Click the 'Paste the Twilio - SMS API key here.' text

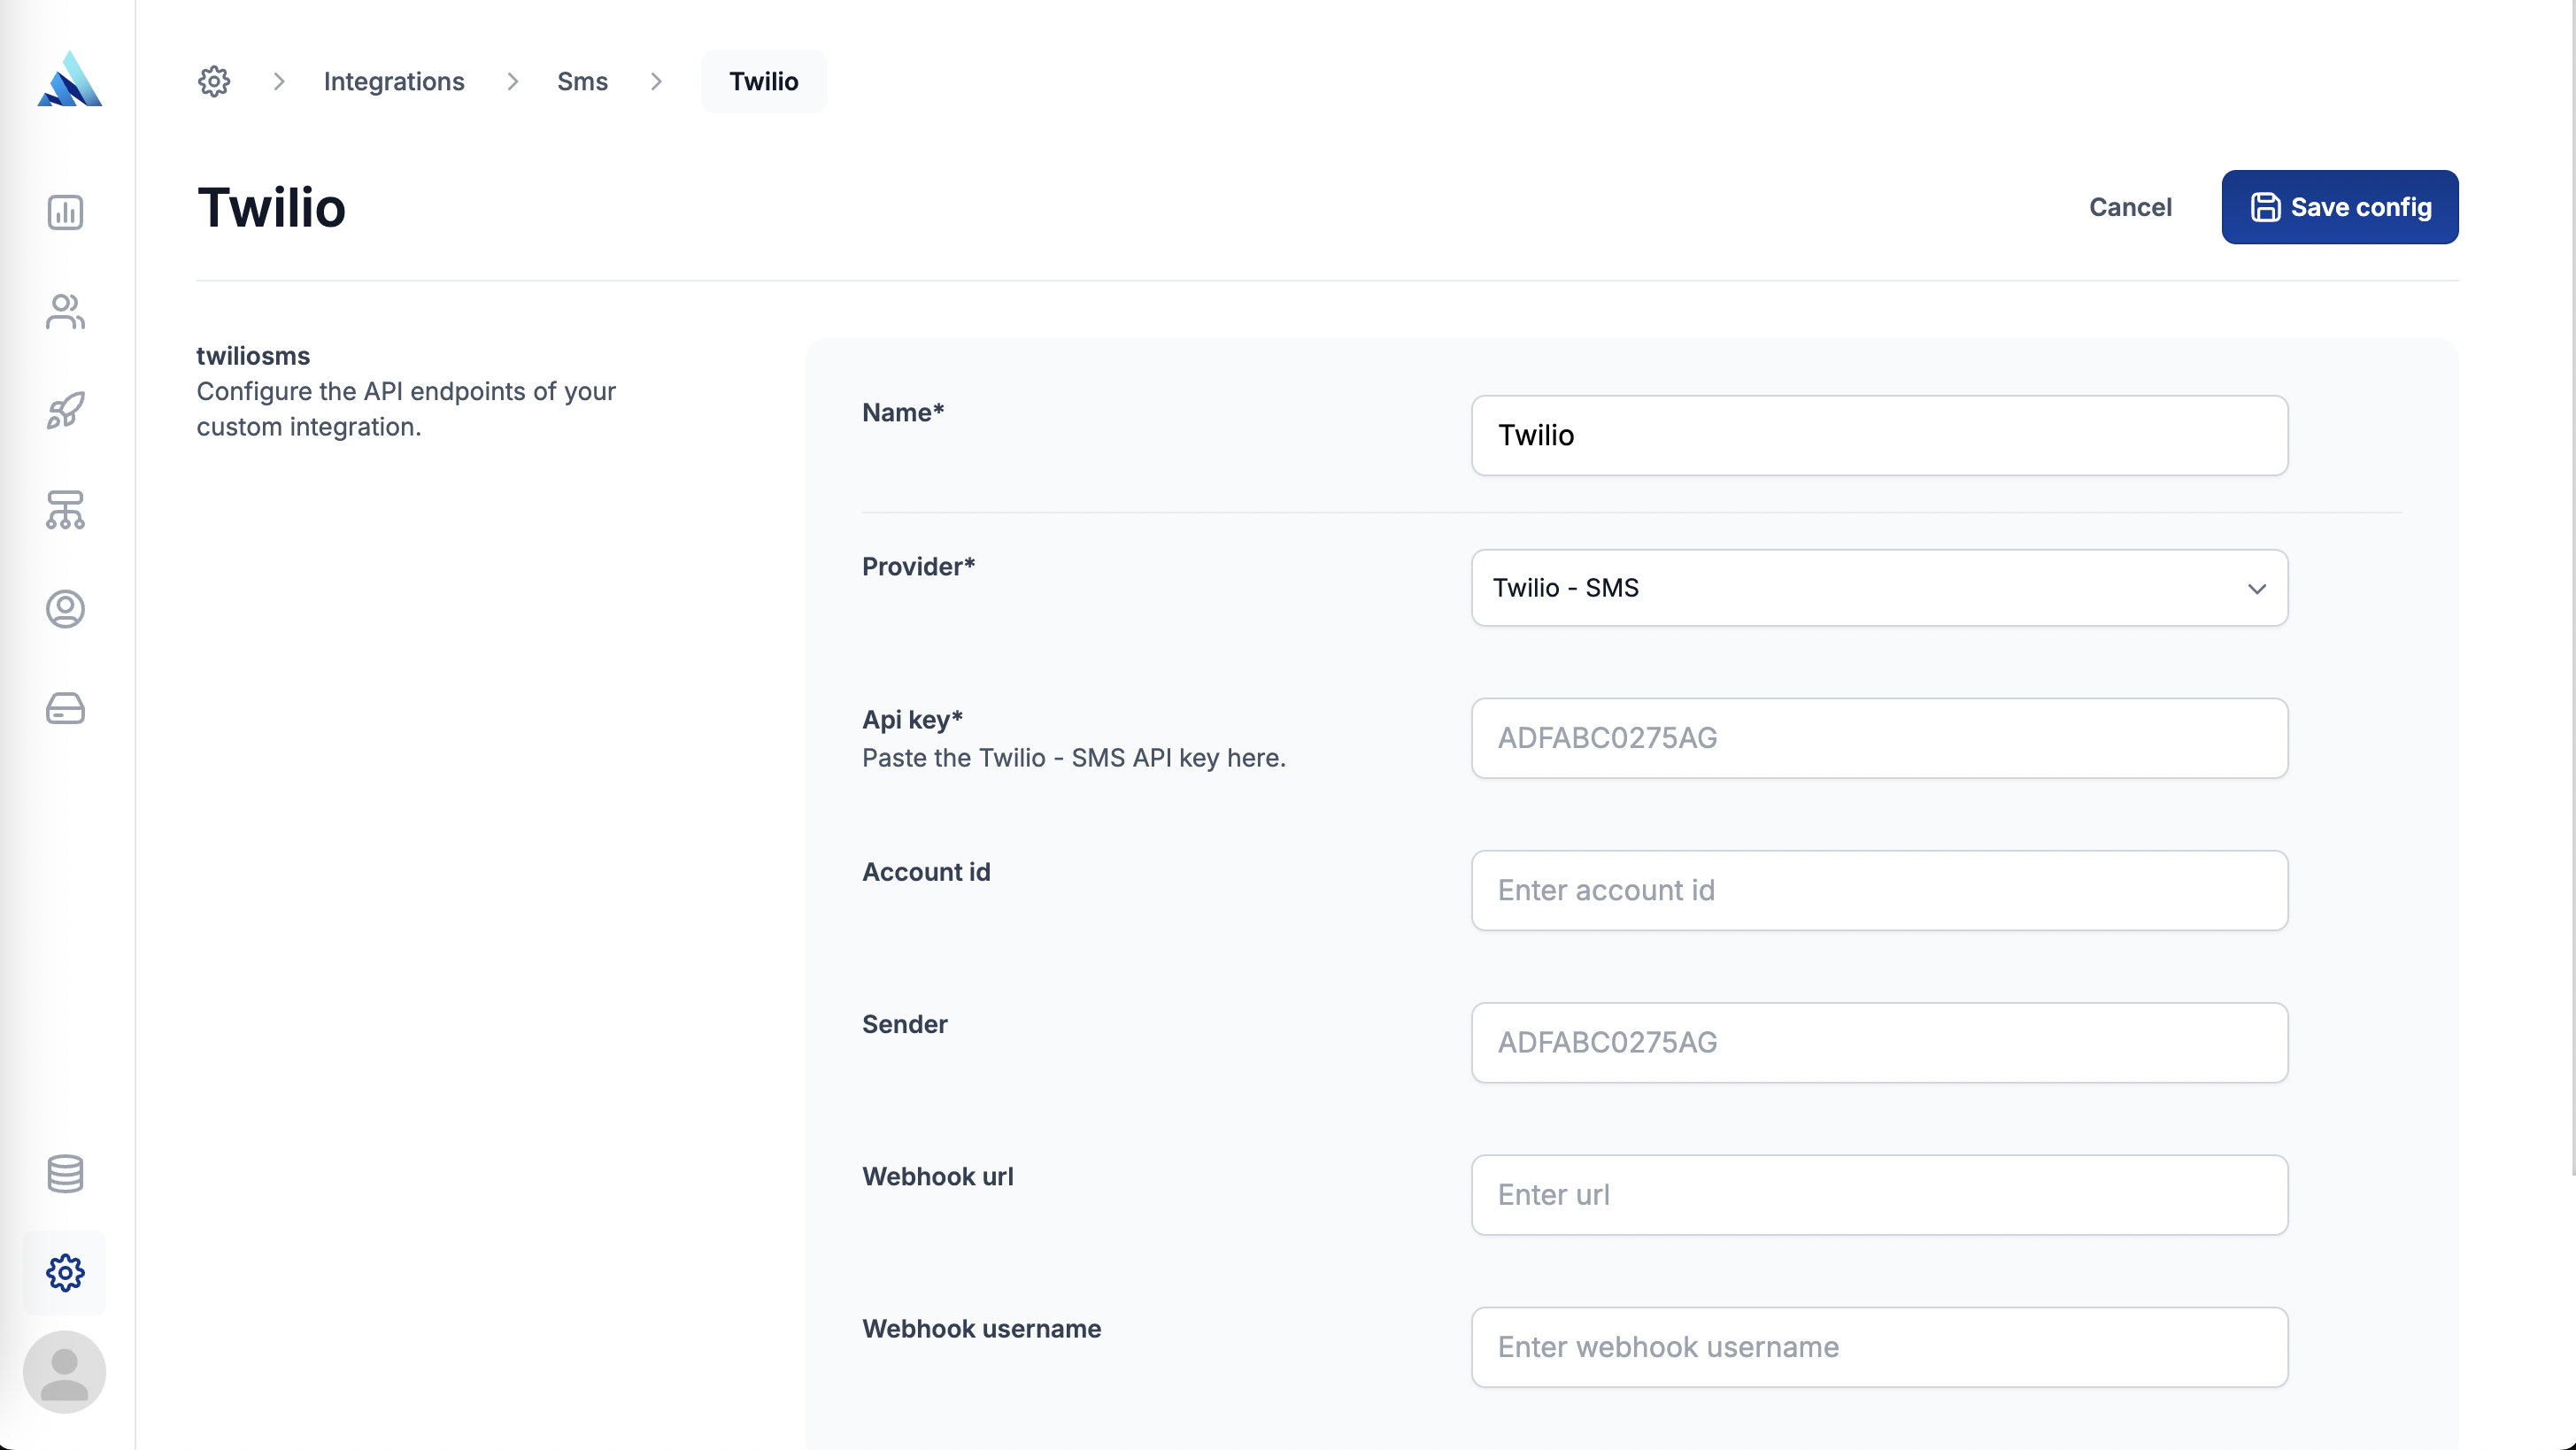click(1074, 758)
